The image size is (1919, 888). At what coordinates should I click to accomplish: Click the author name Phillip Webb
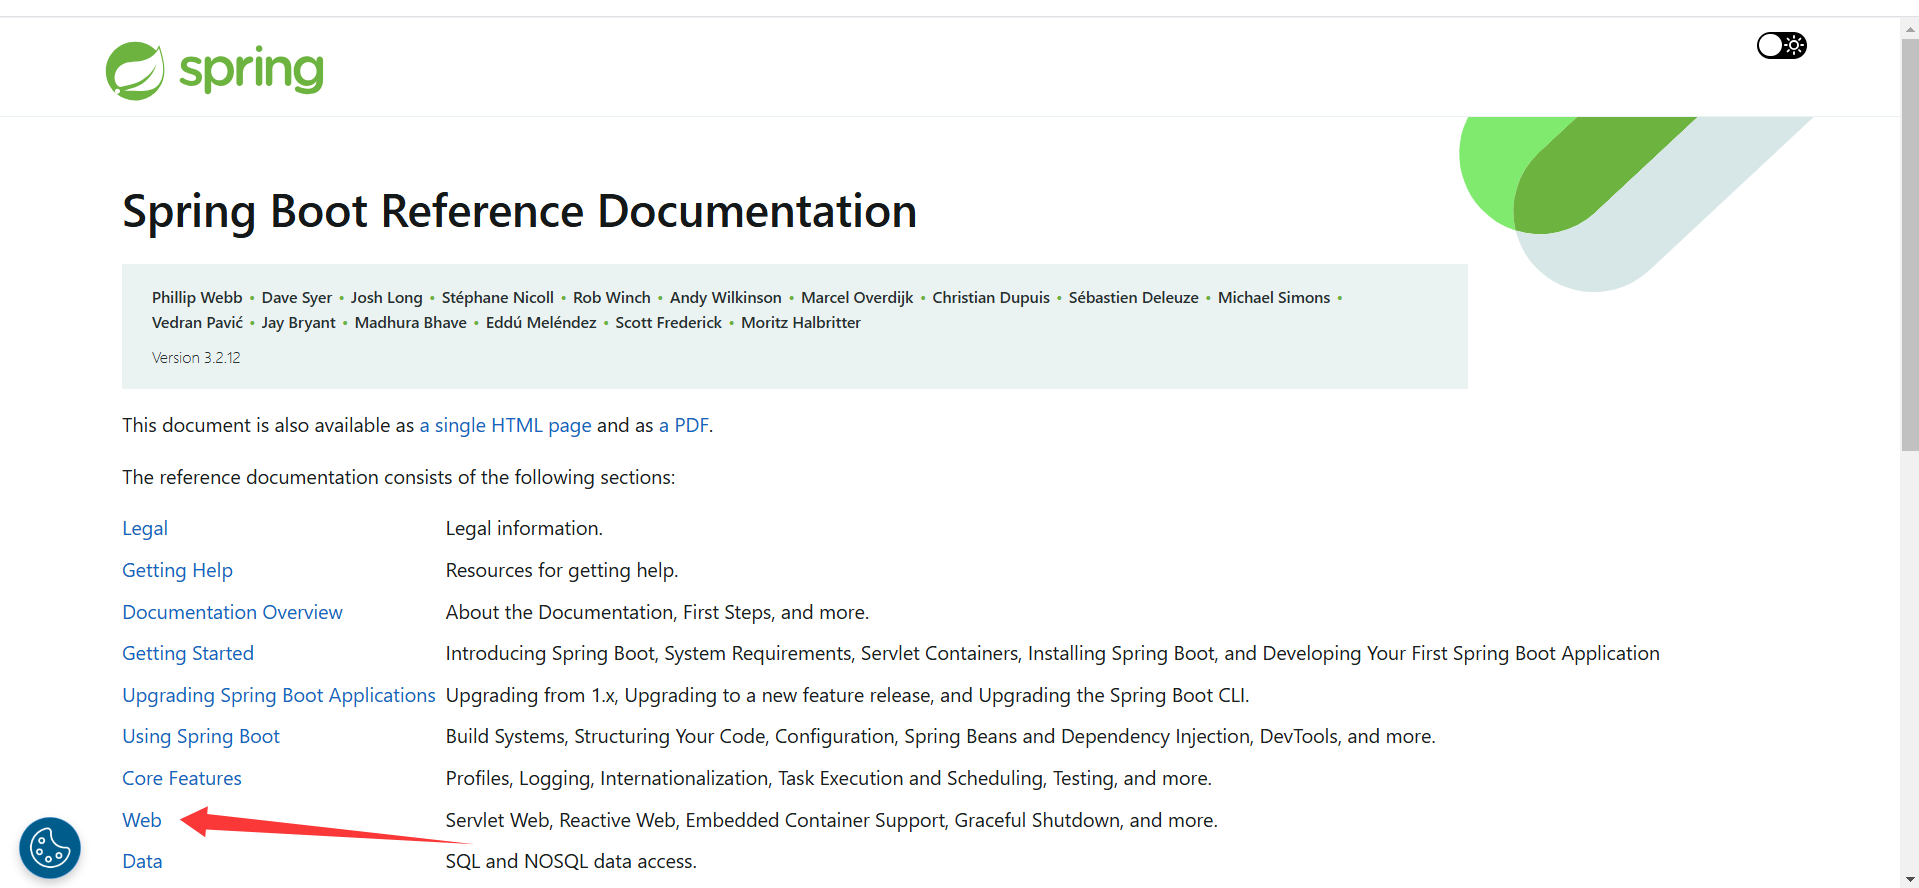(197, 297)
